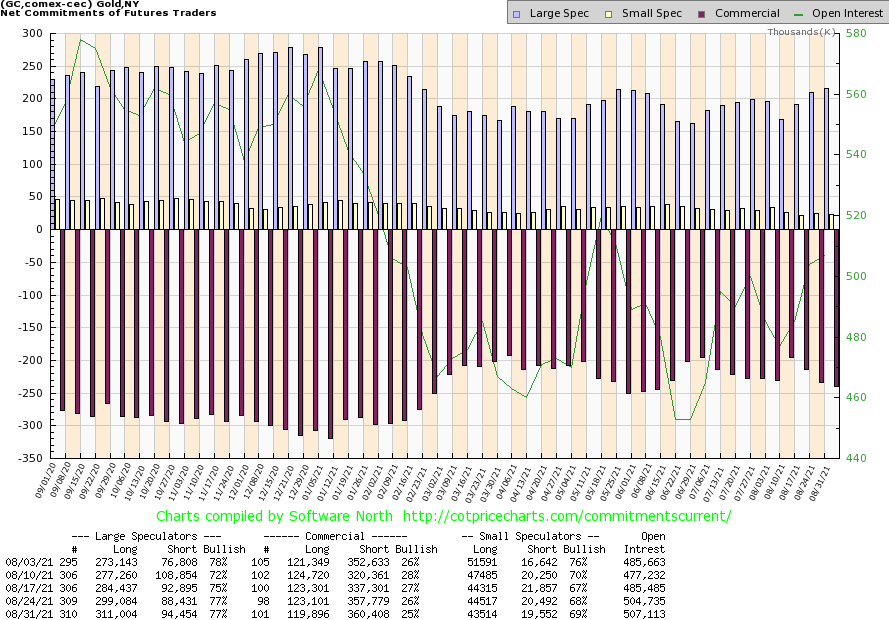Click the 580 label on right axis

pyautogui.click(x=857, y=33)
